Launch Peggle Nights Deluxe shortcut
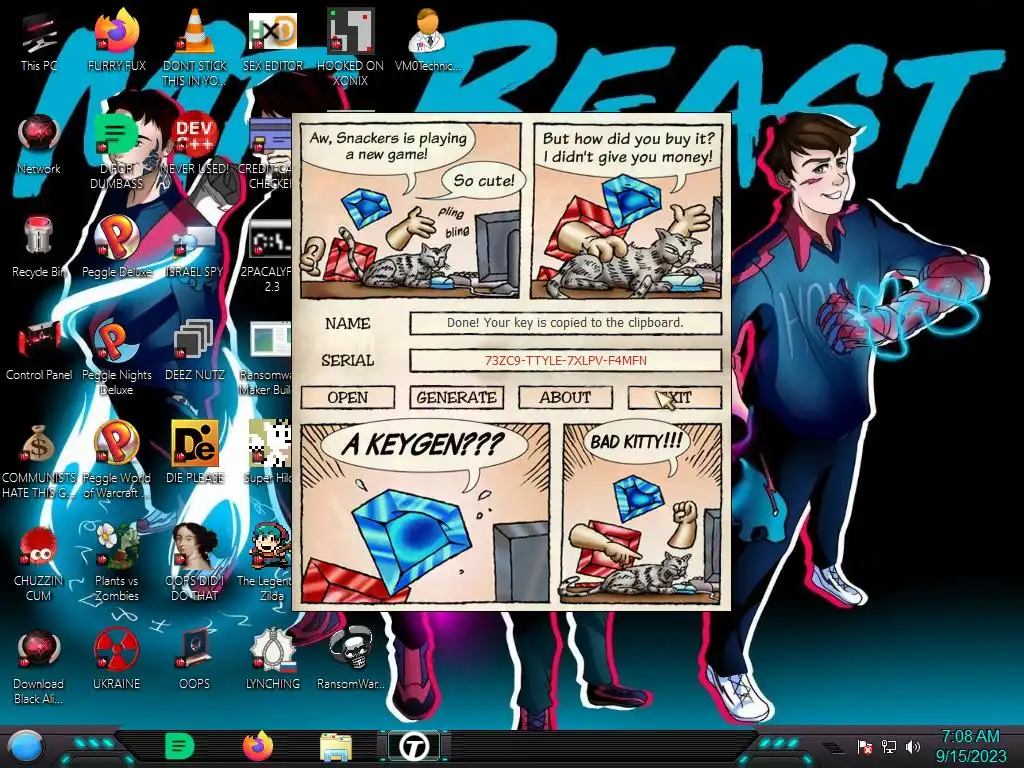The image size is (1024, 768). pos(116,358)
